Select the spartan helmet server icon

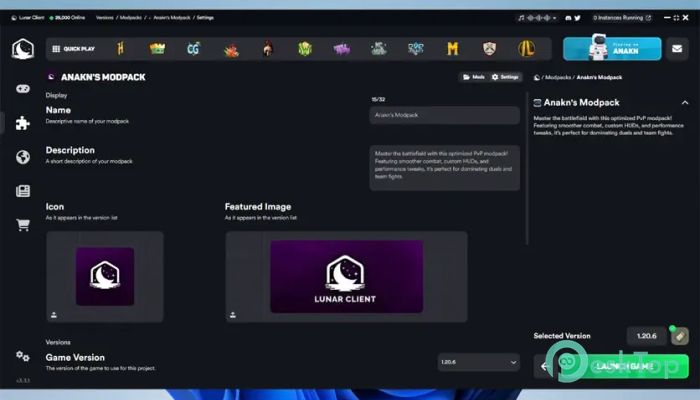(268, 49)
